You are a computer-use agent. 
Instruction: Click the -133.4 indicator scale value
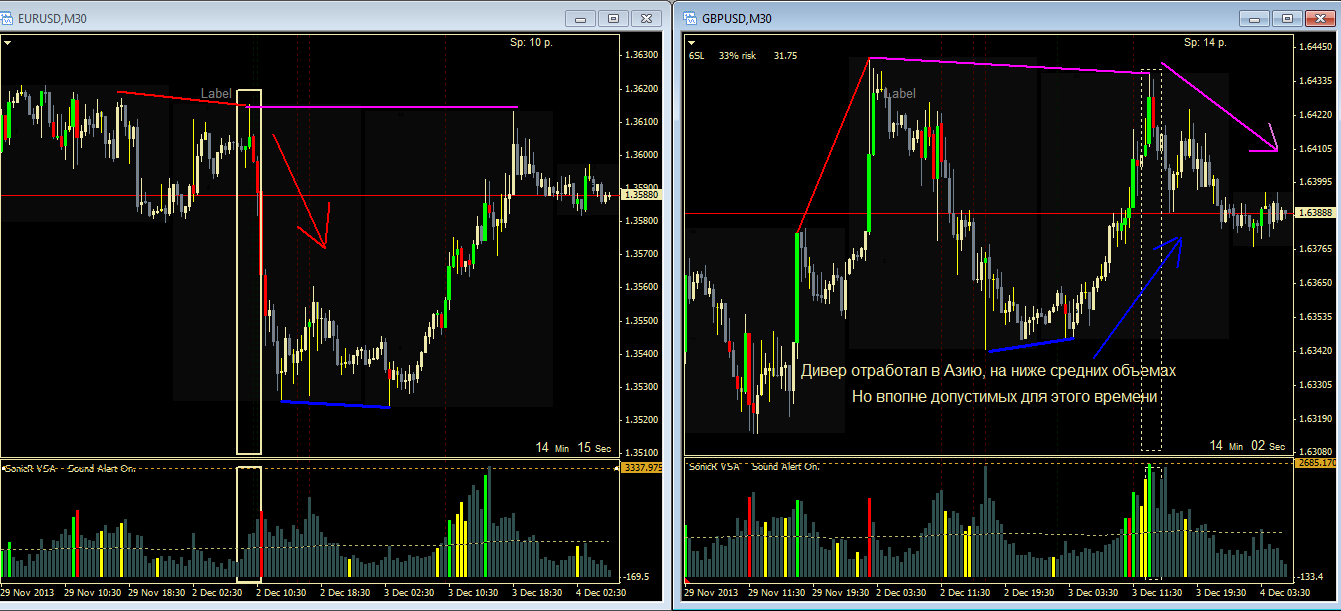click(1312, 577)
